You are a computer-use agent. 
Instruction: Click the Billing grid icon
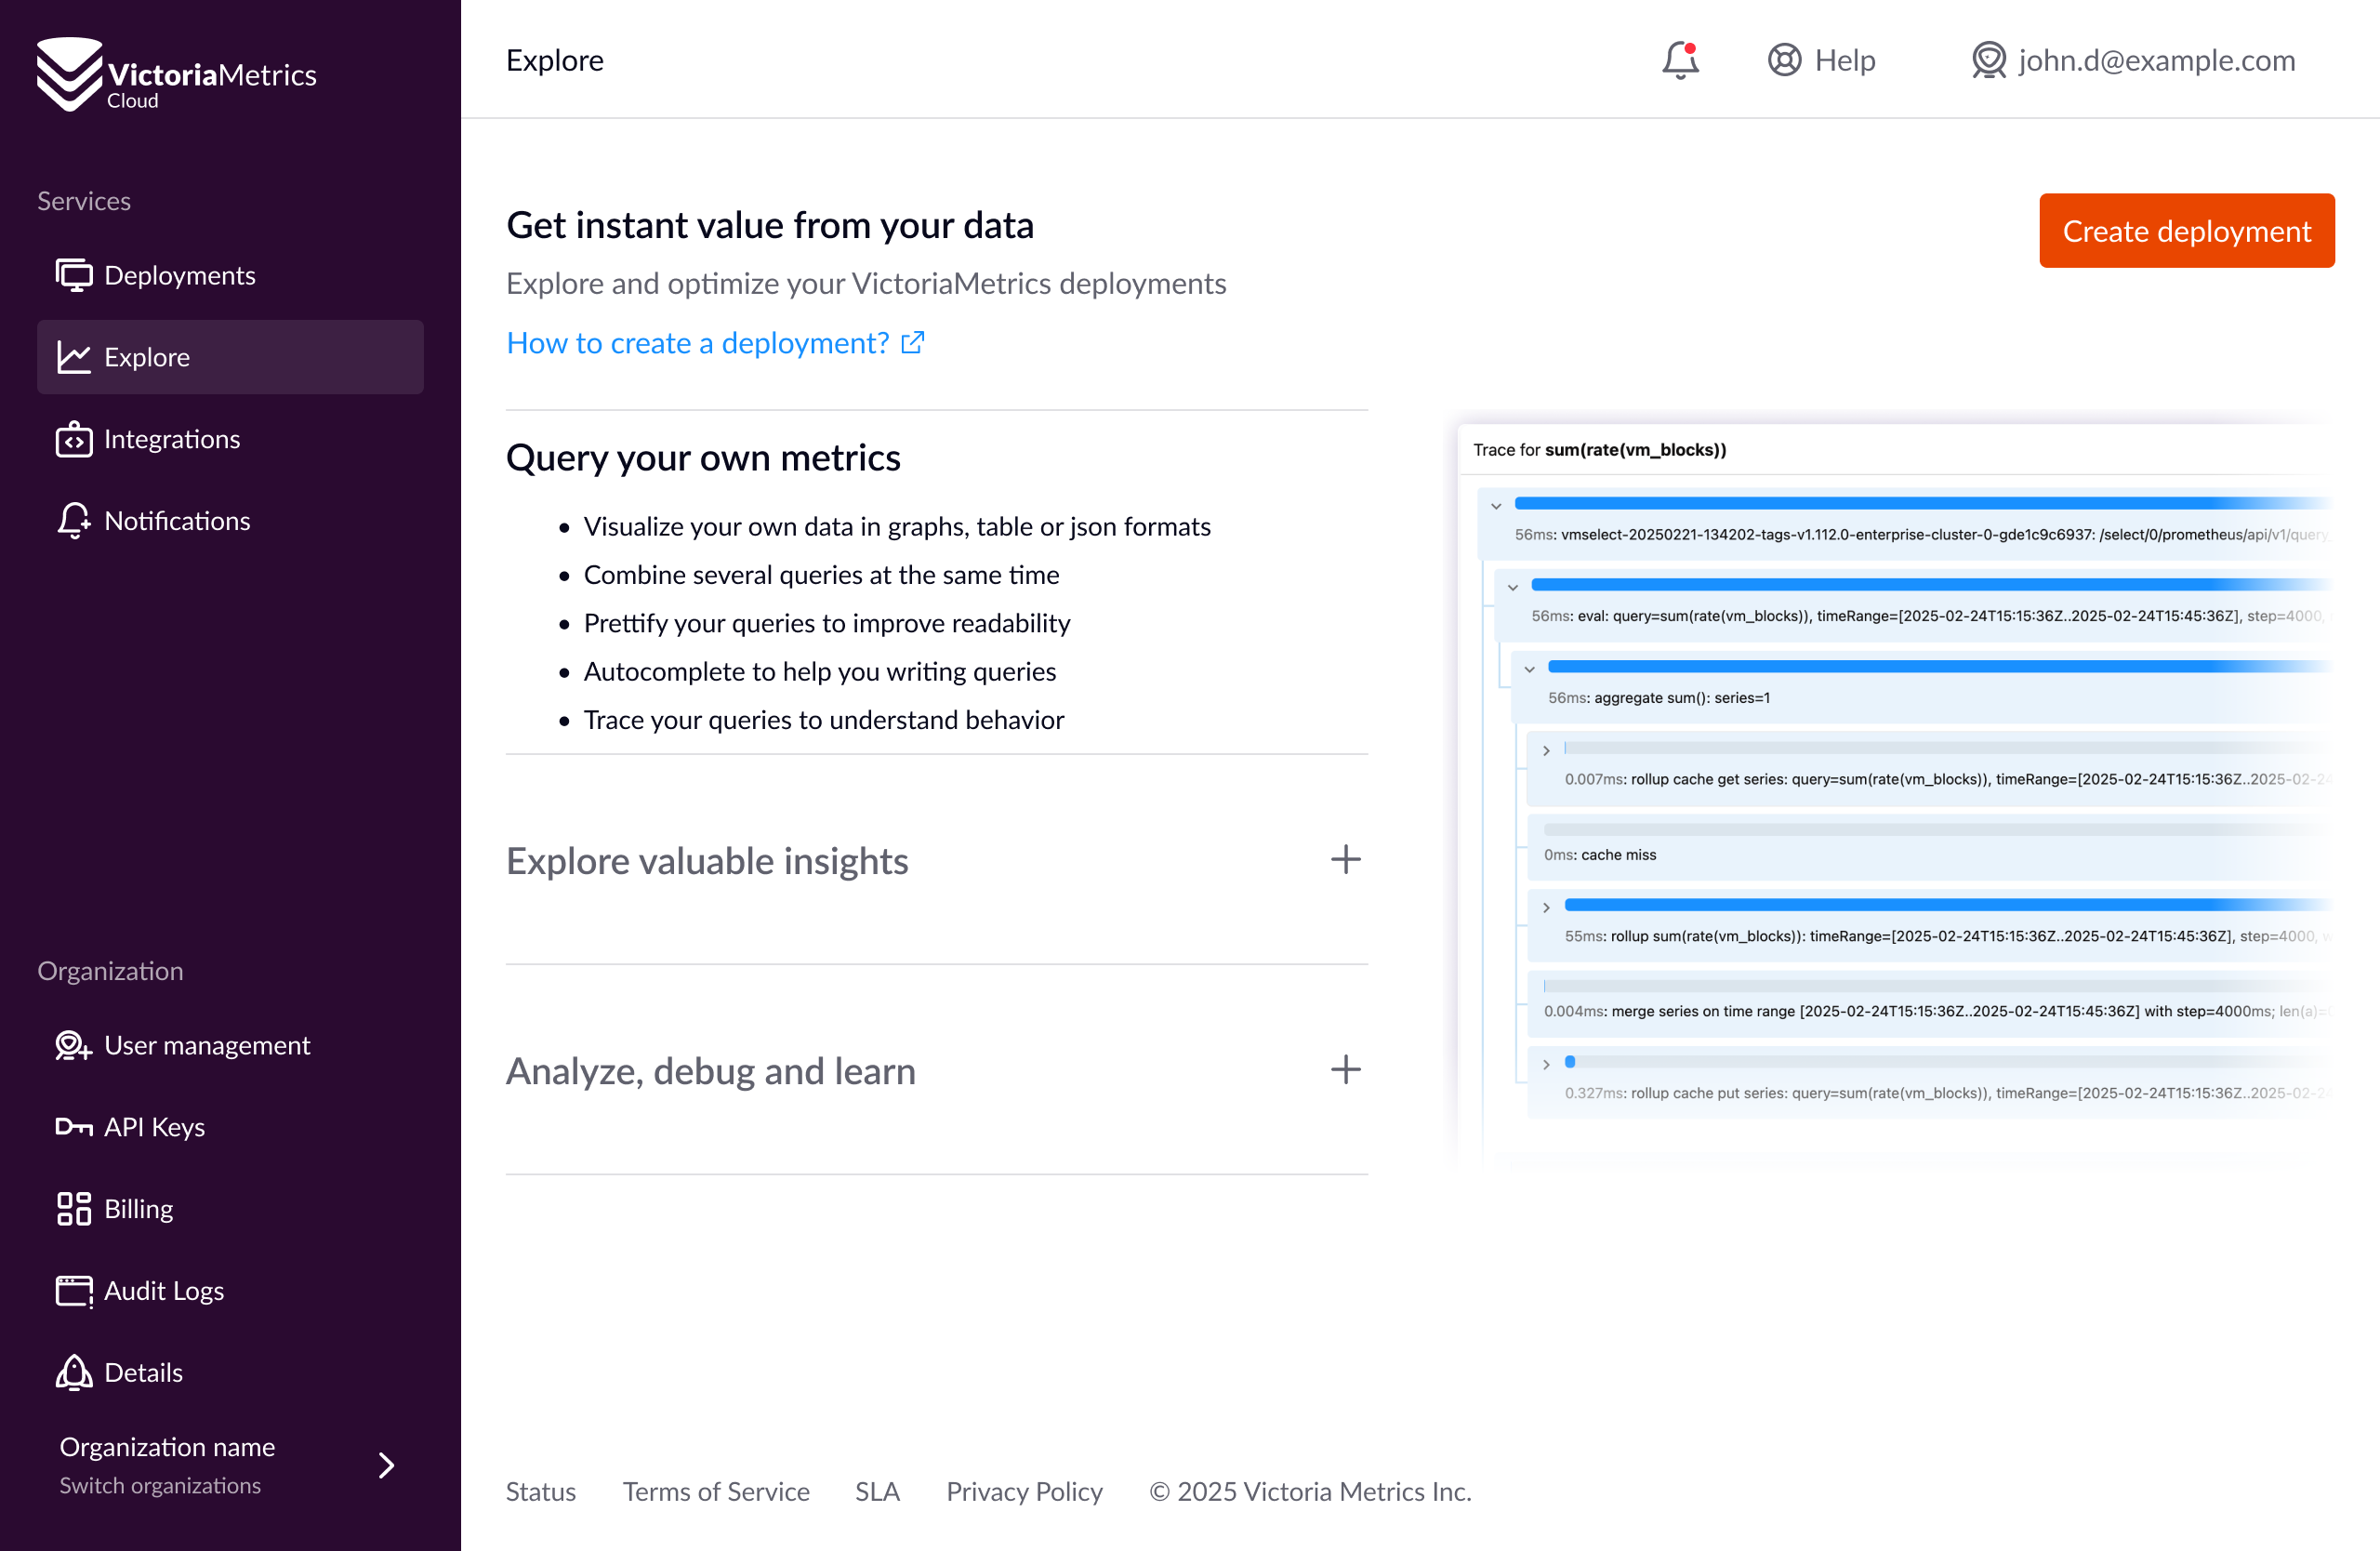[73, 1209]
